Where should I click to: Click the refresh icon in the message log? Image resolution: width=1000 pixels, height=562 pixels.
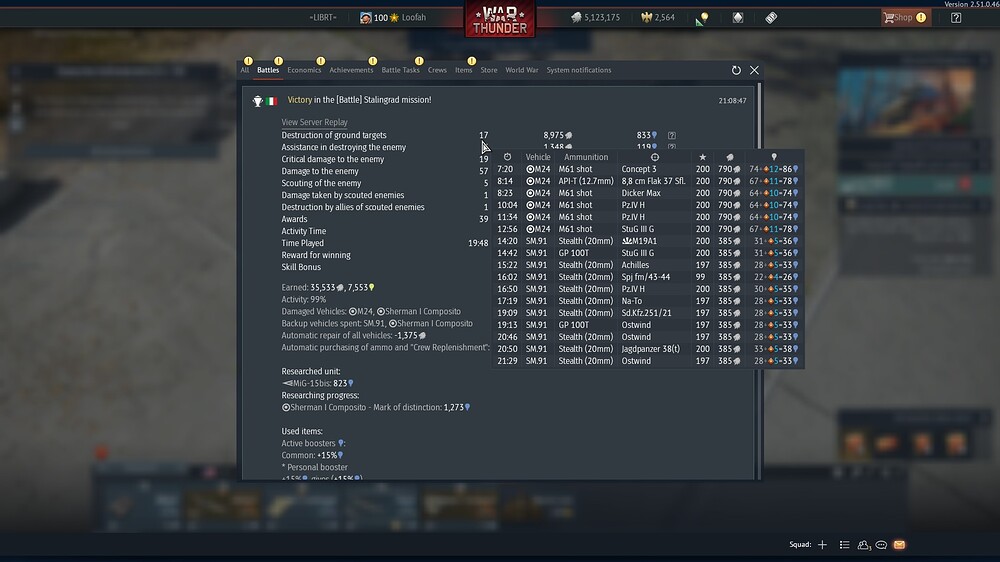[736, 70]
